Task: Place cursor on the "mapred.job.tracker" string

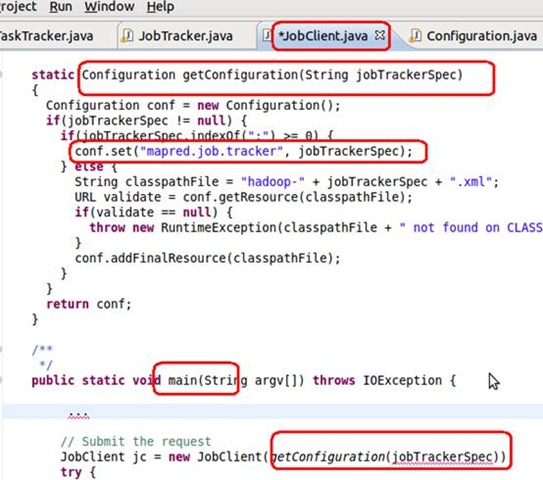Action: click(212, 151)
